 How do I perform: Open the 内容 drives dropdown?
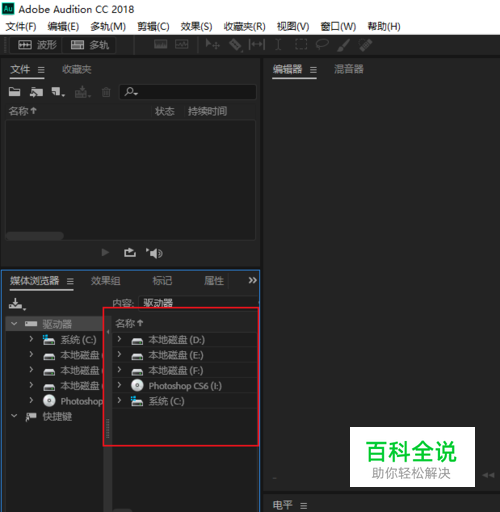[x=198, y=303]
